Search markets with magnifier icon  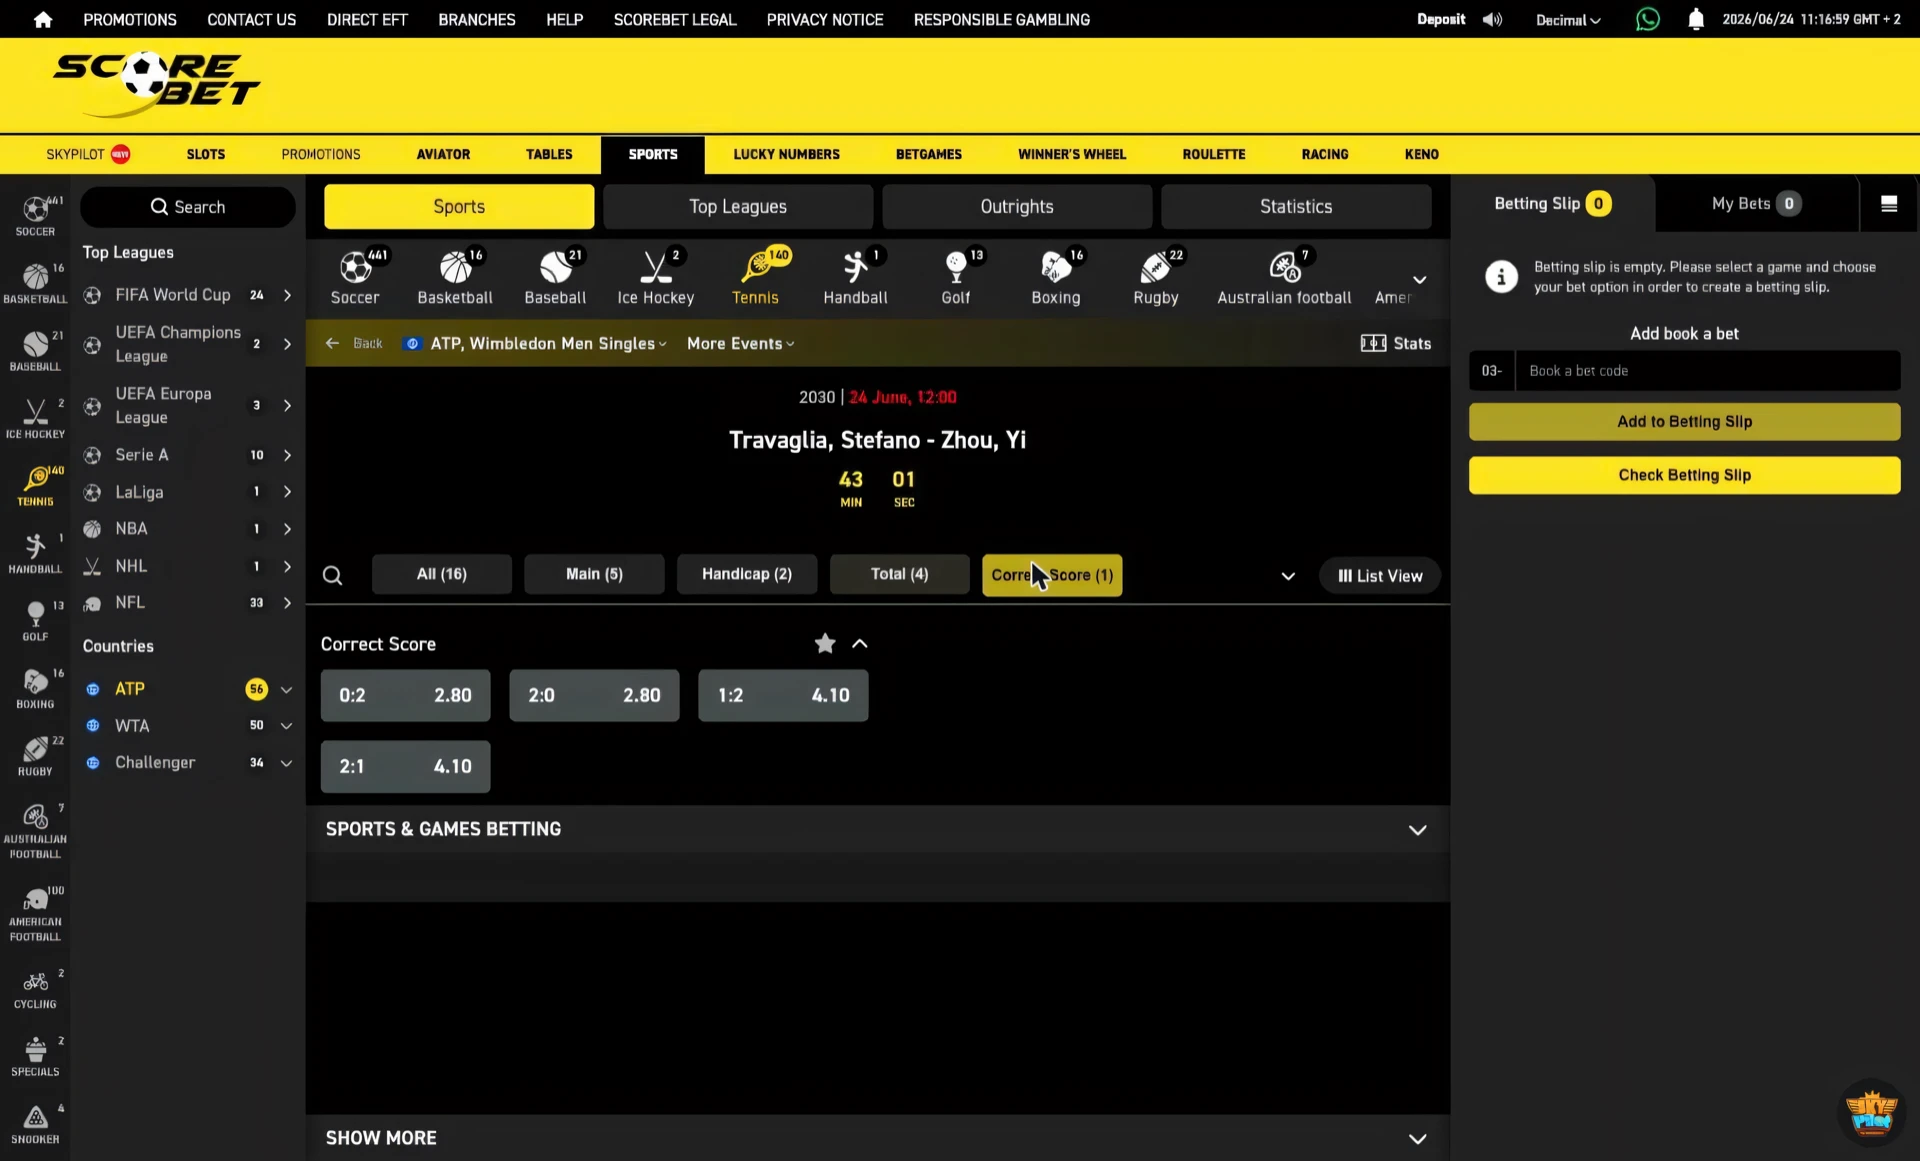click(333, 575)
